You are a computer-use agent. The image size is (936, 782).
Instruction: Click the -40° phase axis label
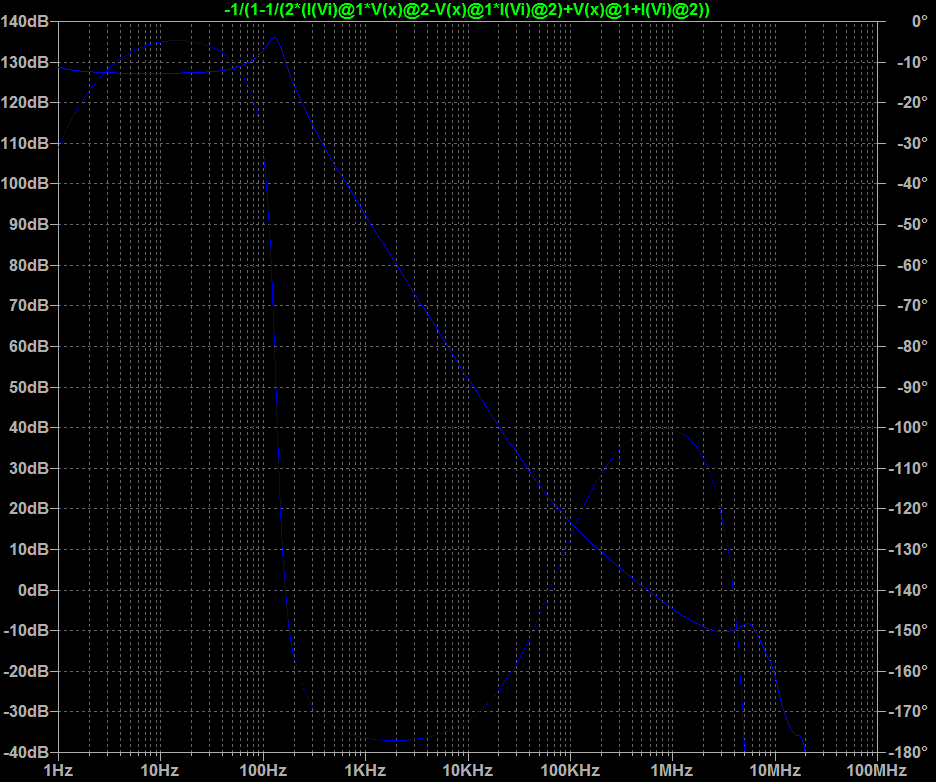click(912, 183)
